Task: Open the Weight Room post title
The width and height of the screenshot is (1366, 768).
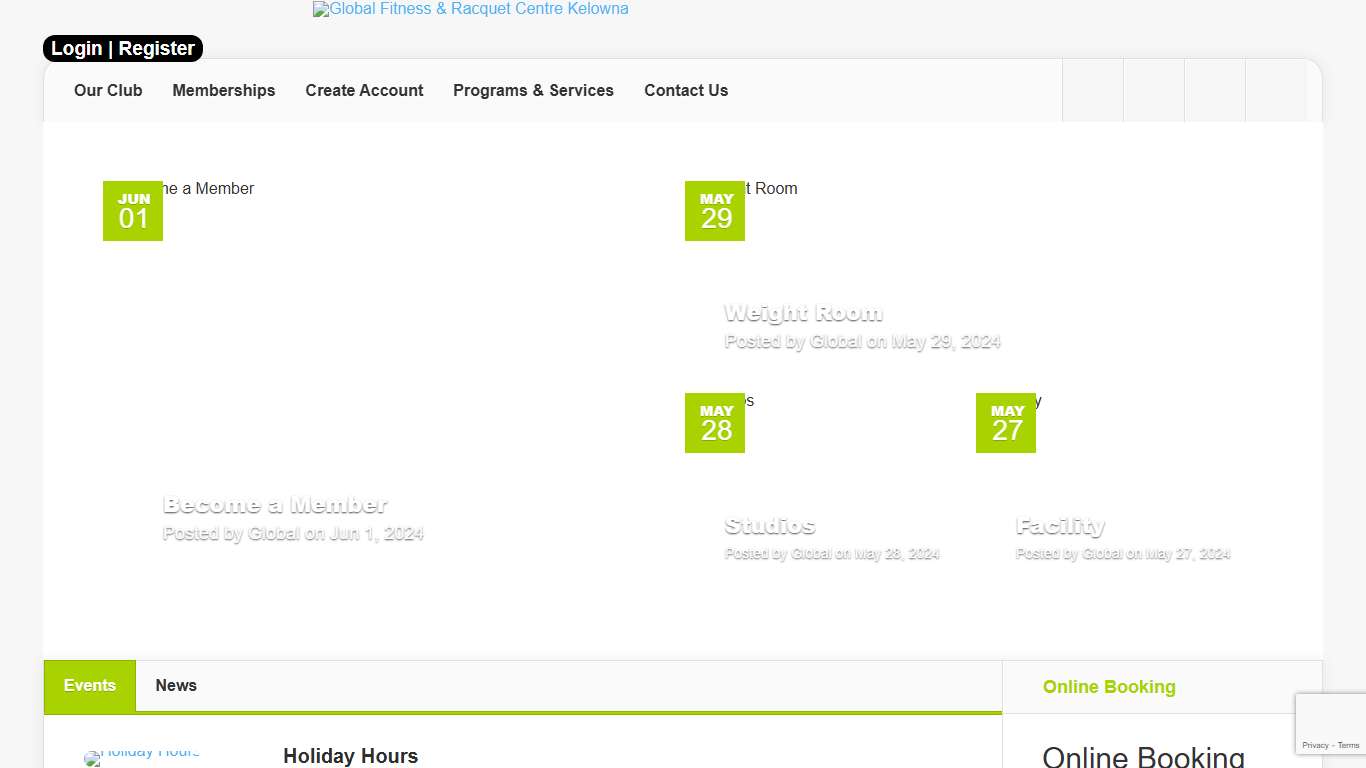Action: pos(803,313)
